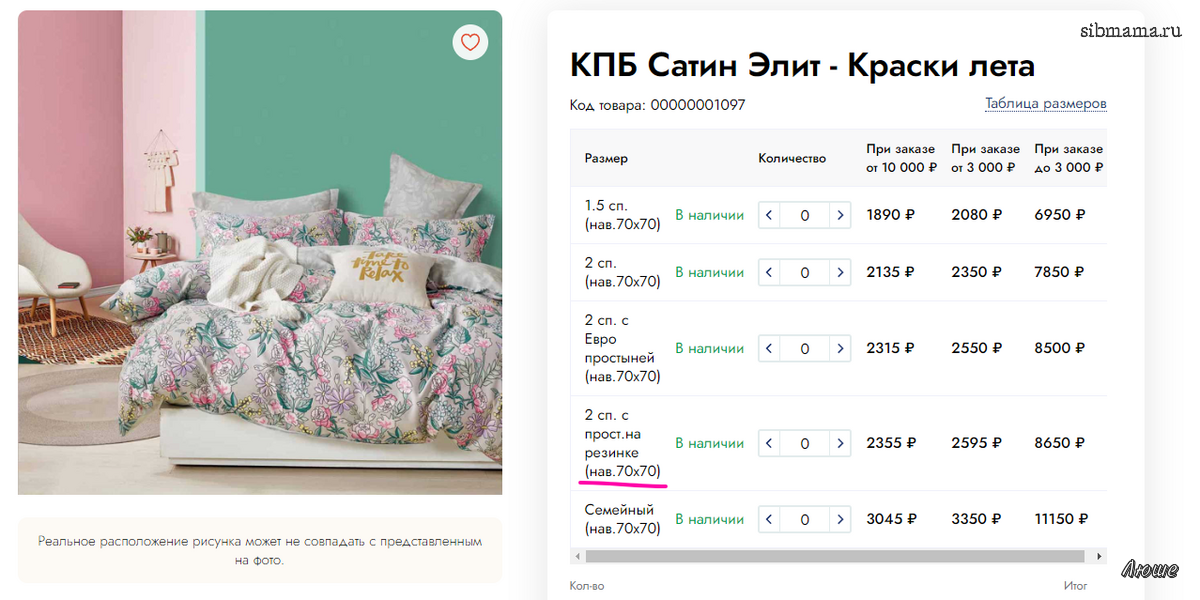Viewport: 1200px width, 600px height.
Task: Click the heart favorite icon on photo
Action: point(470,42)
